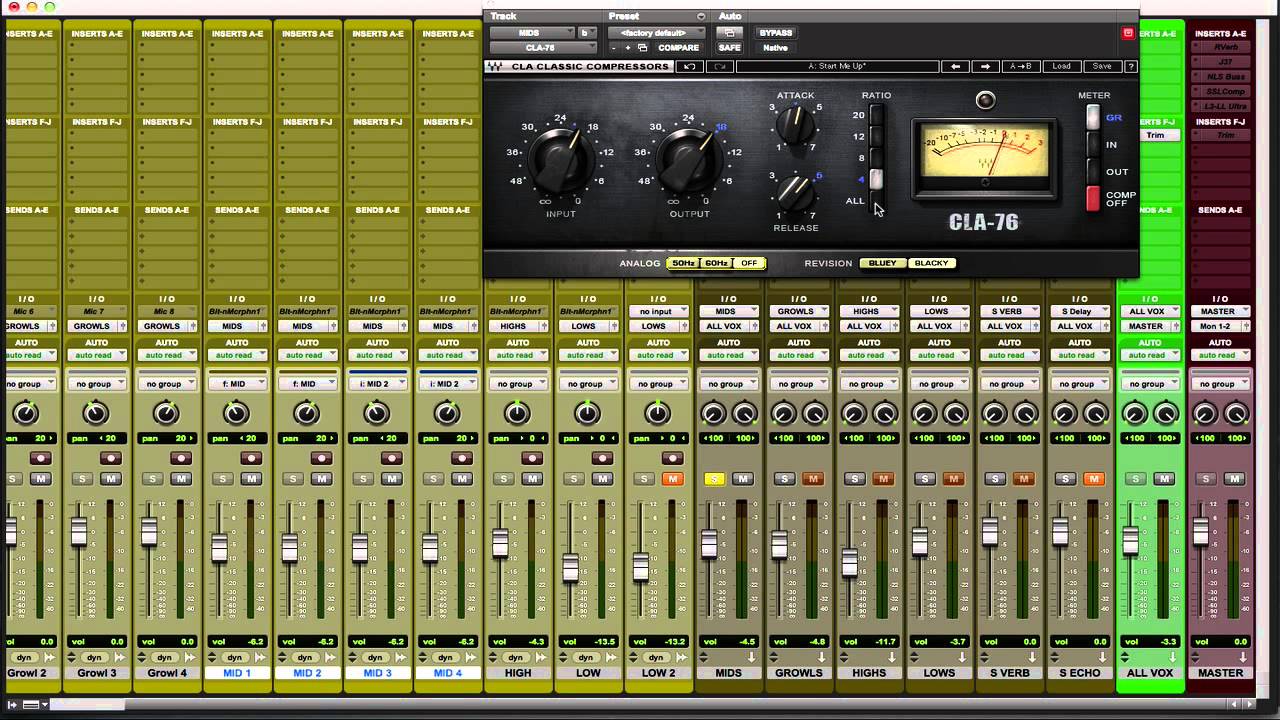Select BLACKY revision
This screenshot has height=720, width=1280.
coord(931,263)
